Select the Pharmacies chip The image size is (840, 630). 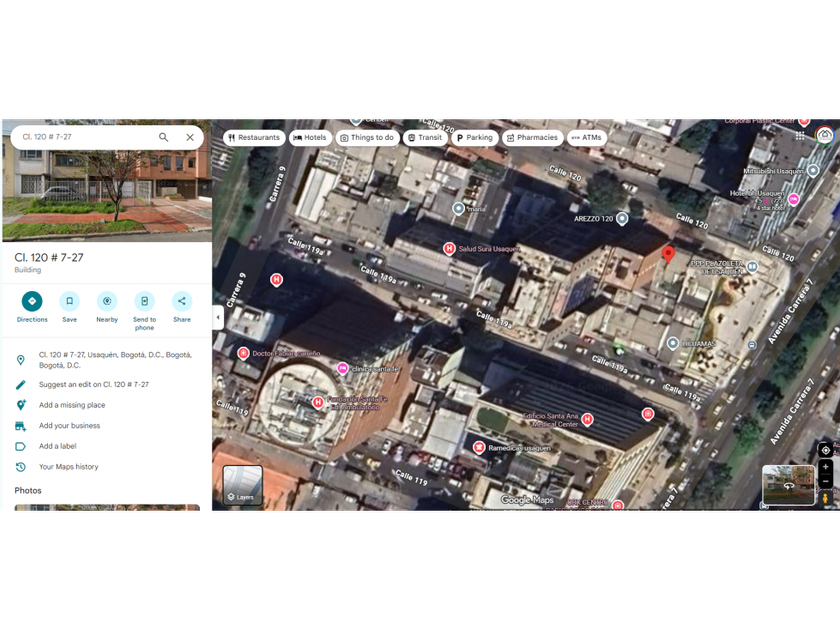pyautogui.click(x=532, y=138)
